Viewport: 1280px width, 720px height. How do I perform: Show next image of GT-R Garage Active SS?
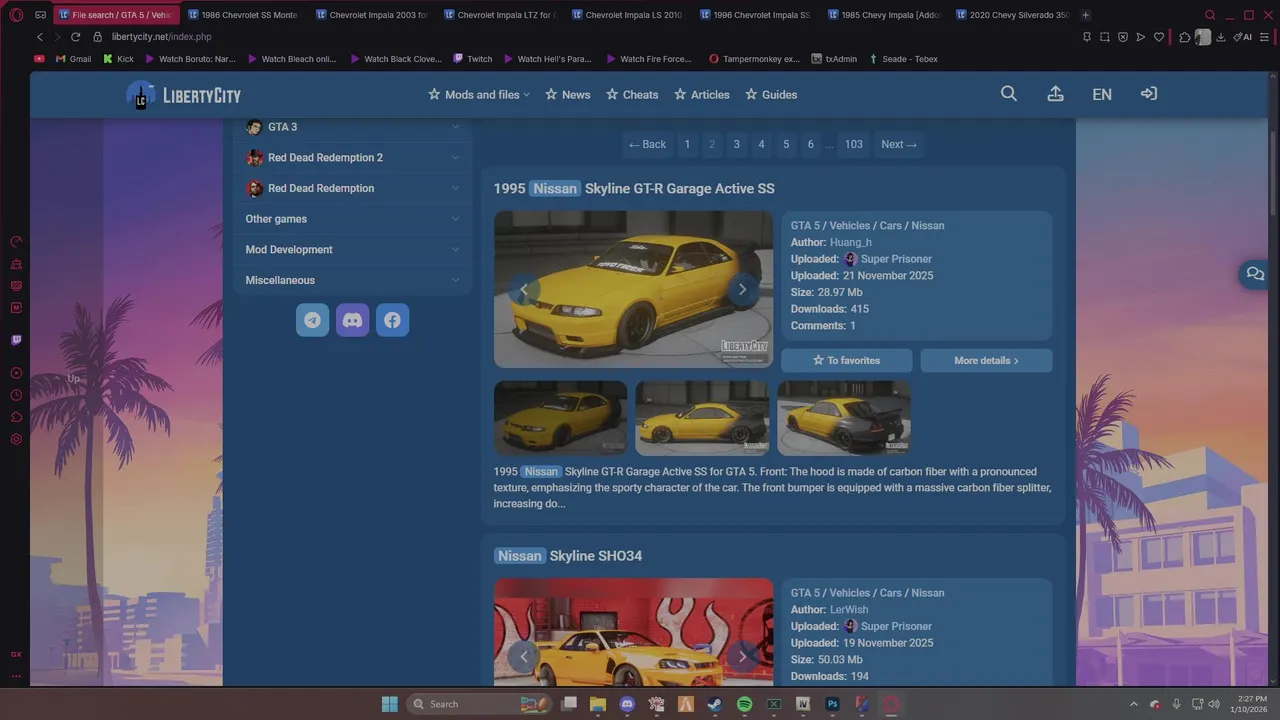(742, 290)
